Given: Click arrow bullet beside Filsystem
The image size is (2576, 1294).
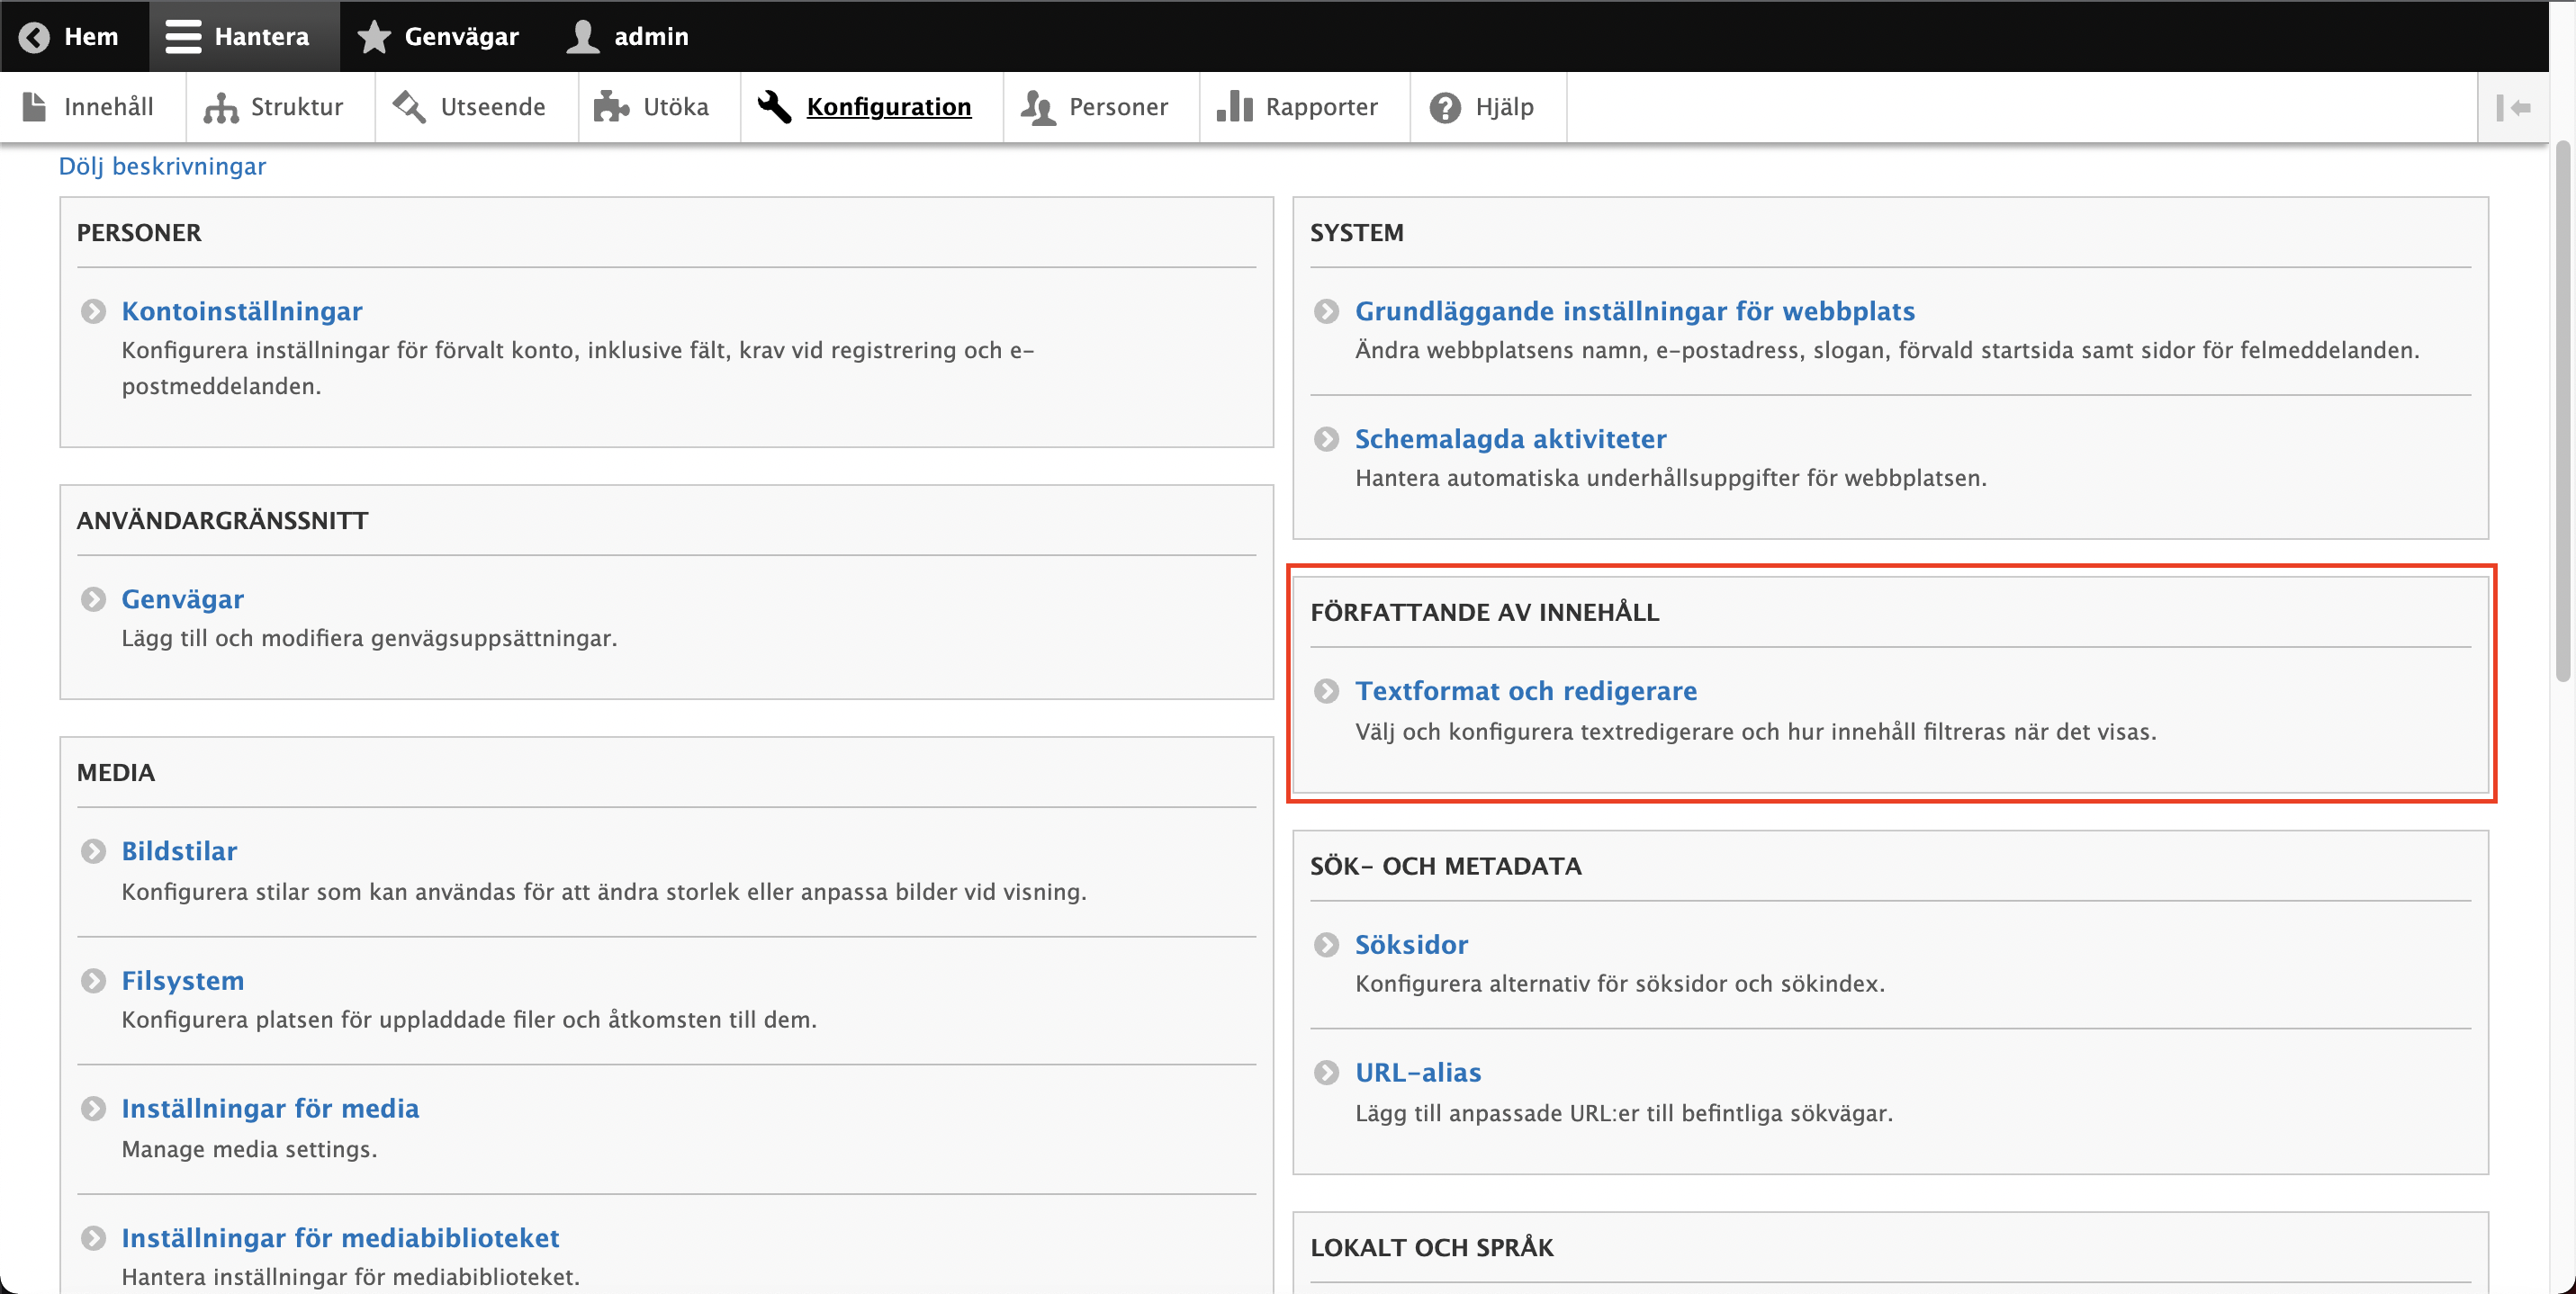Looking at the screenshot, I should pyautogui.click(x=93, y=982).
